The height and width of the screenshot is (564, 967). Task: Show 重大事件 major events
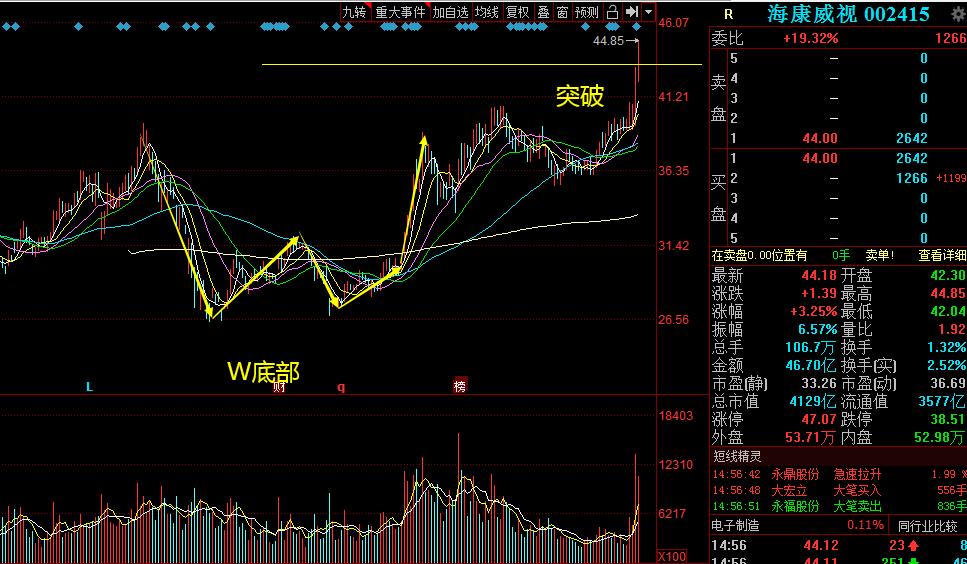pos(400,12)
